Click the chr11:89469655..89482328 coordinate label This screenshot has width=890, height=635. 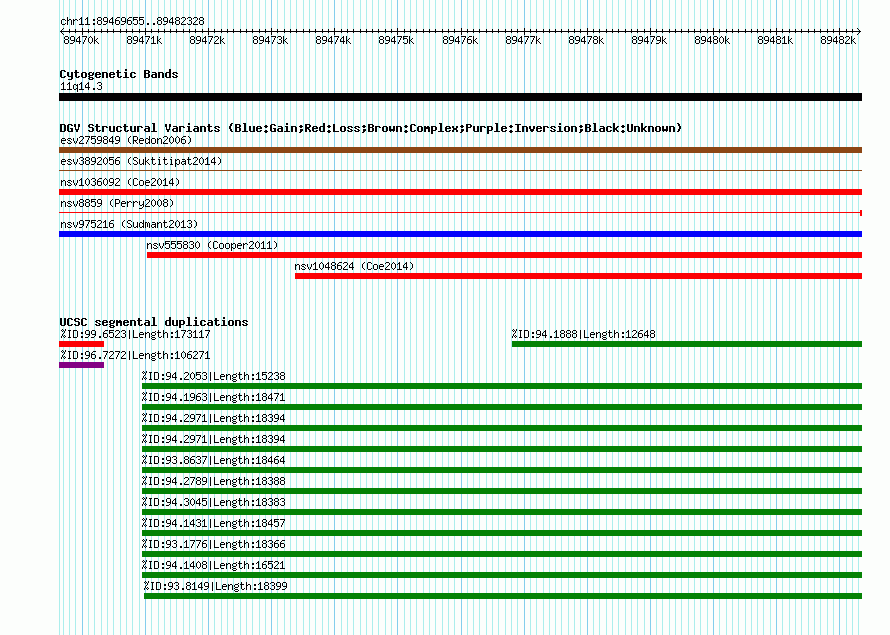click(132, 21)
